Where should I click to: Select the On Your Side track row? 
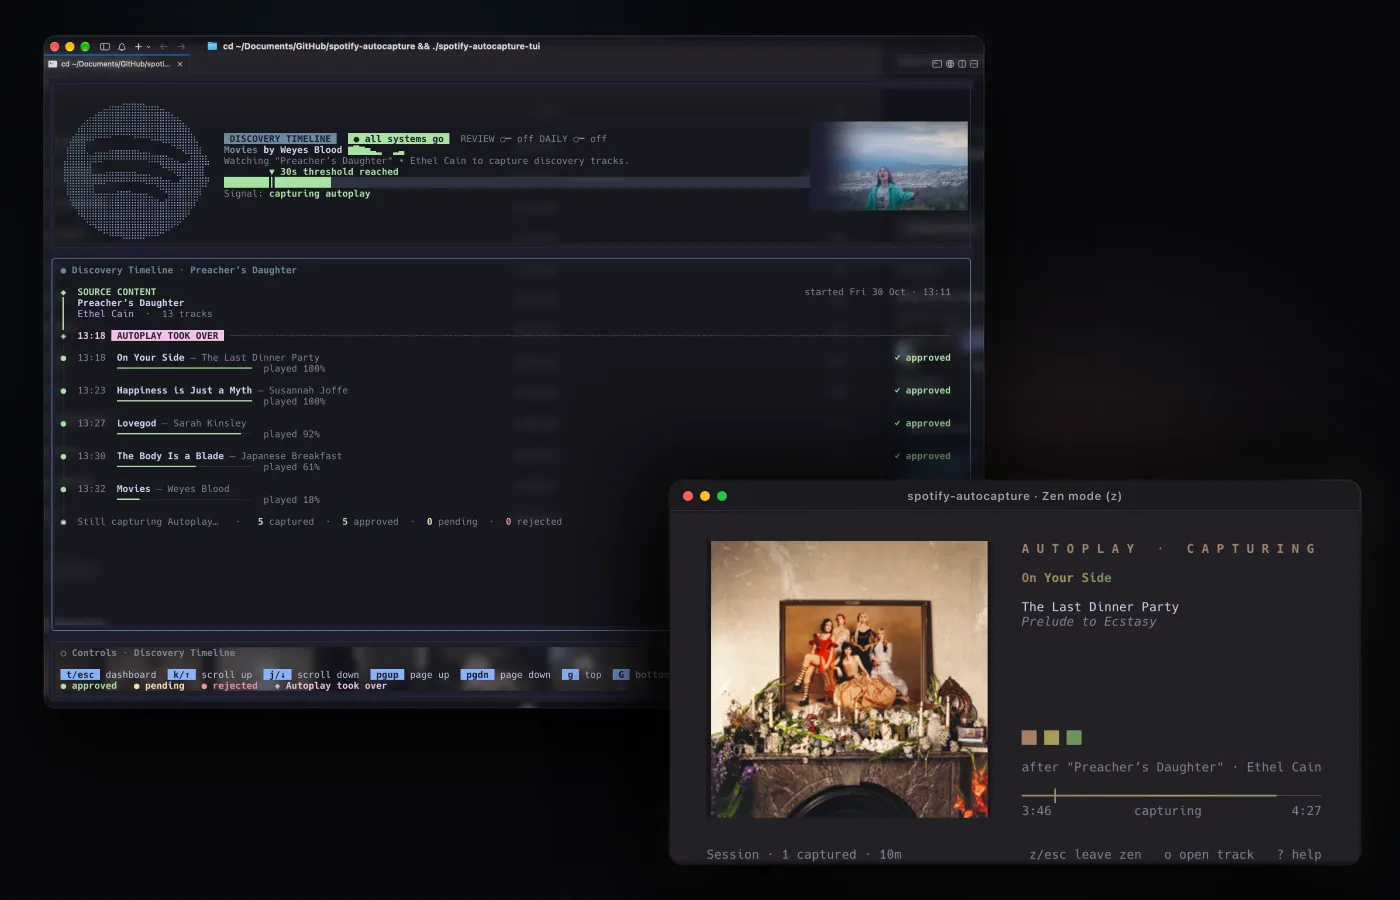click(x=505, y=362)
